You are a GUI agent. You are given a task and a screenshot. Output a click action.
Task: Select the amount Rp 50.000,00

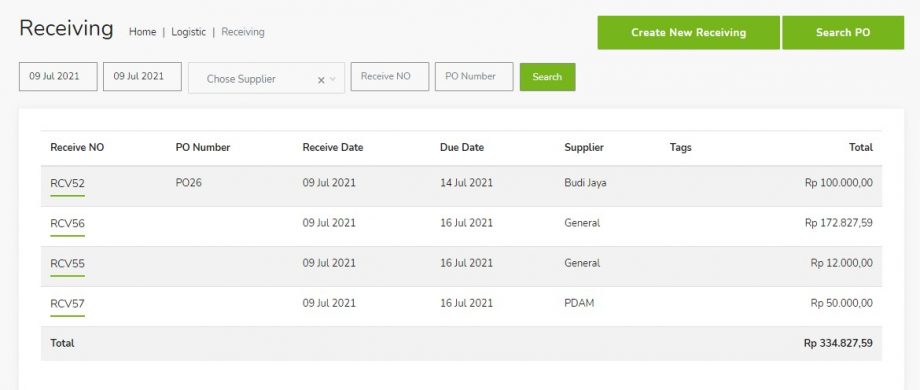(842, 303)
